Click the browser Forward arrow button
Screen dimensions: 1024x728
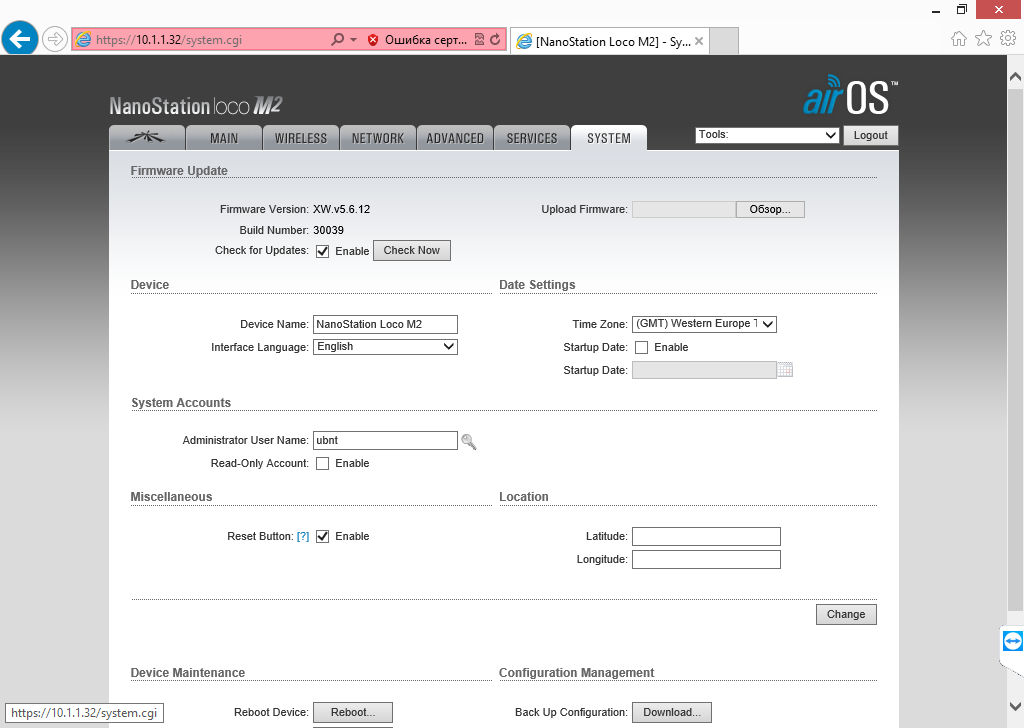click(x=55, y=39)
